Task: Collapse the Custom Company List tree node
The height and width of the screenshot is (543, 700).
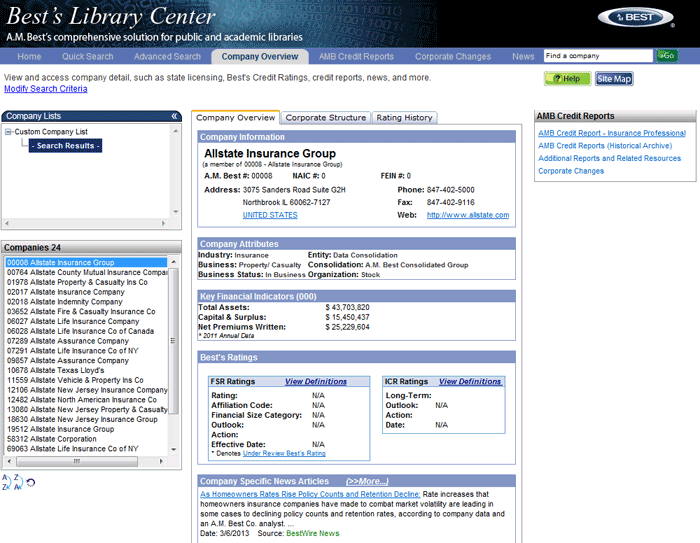Action: [x=8, y=132]
